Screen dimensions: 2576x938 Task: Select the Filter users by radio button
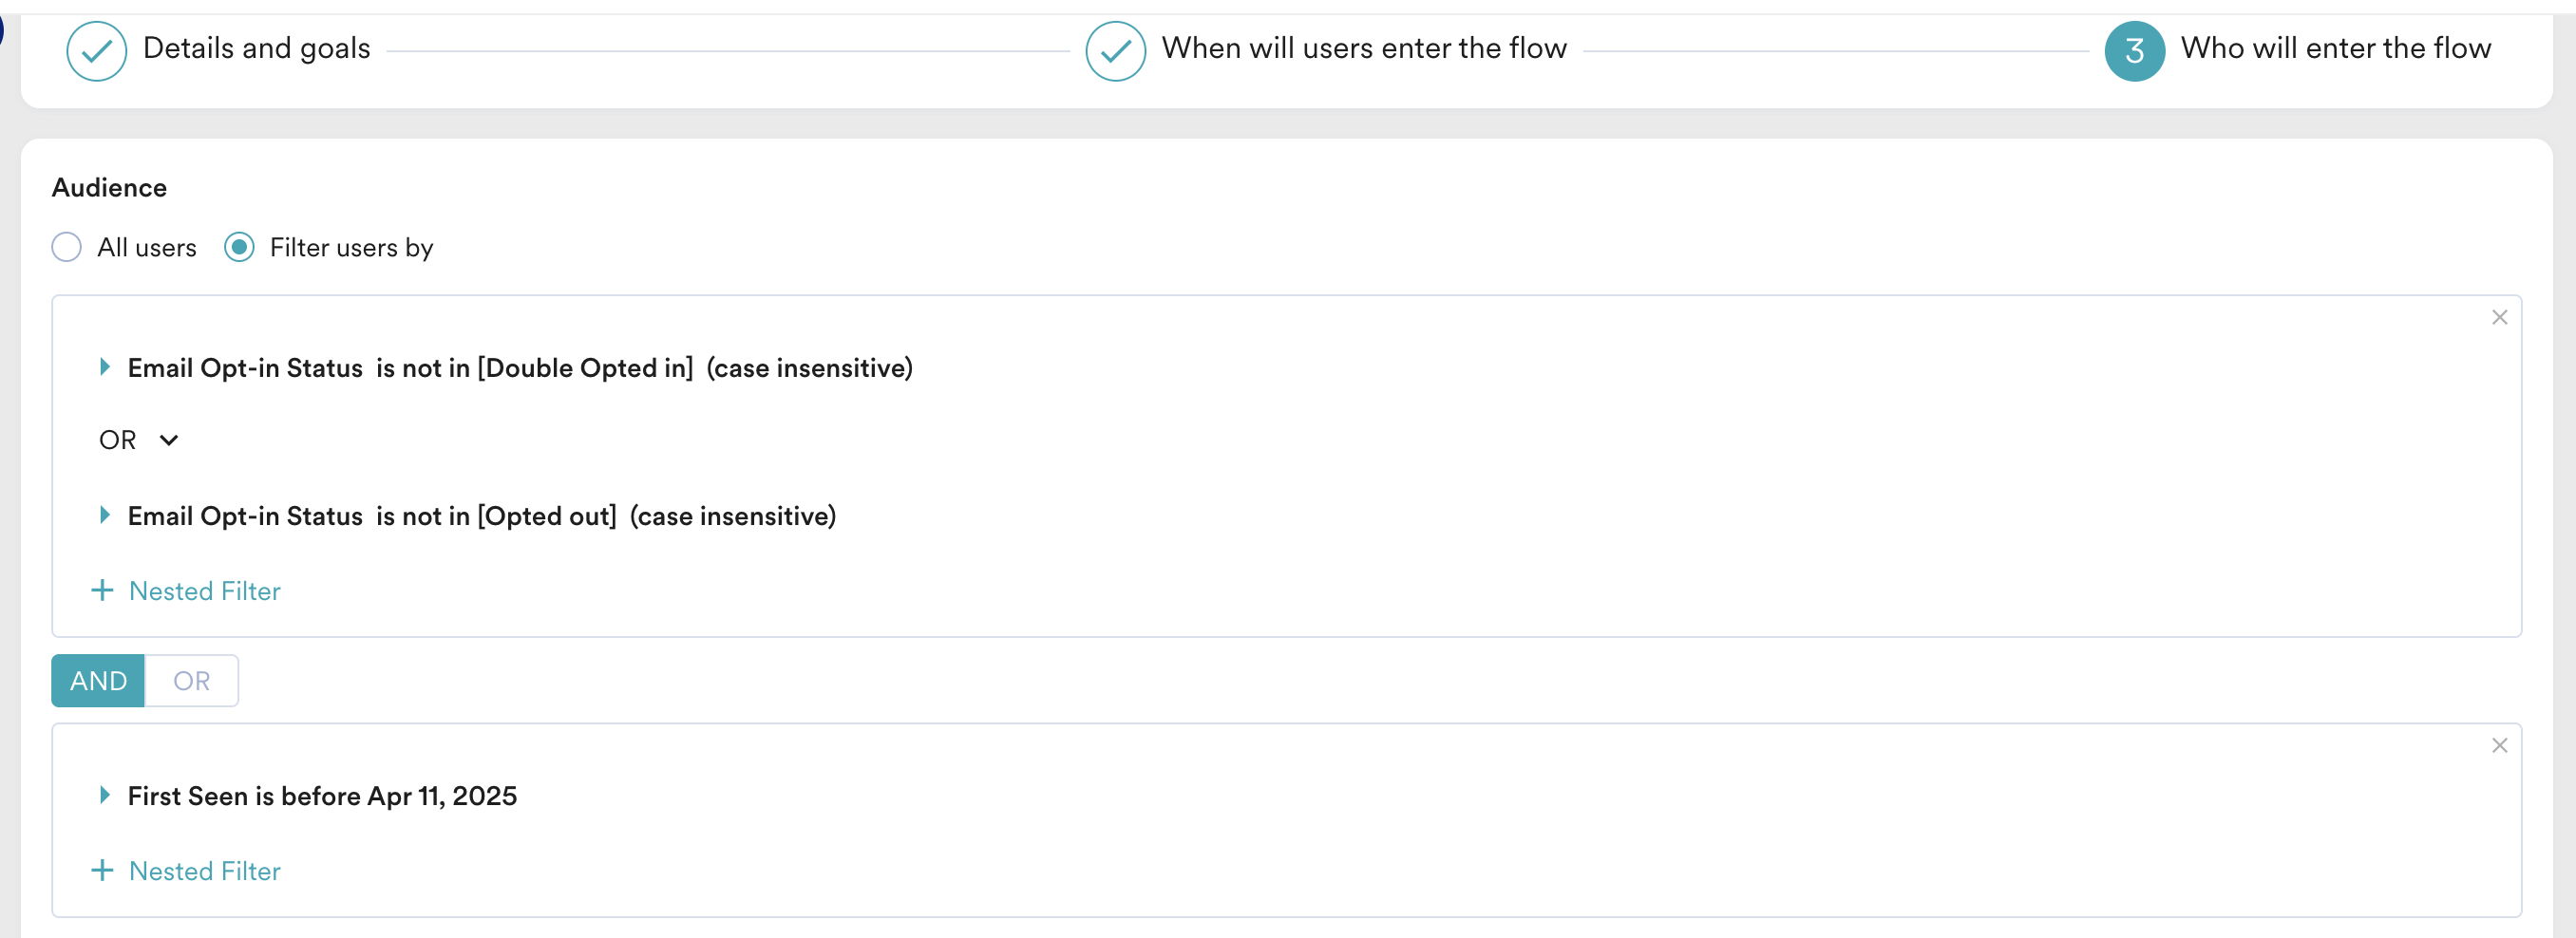[239, 248]
